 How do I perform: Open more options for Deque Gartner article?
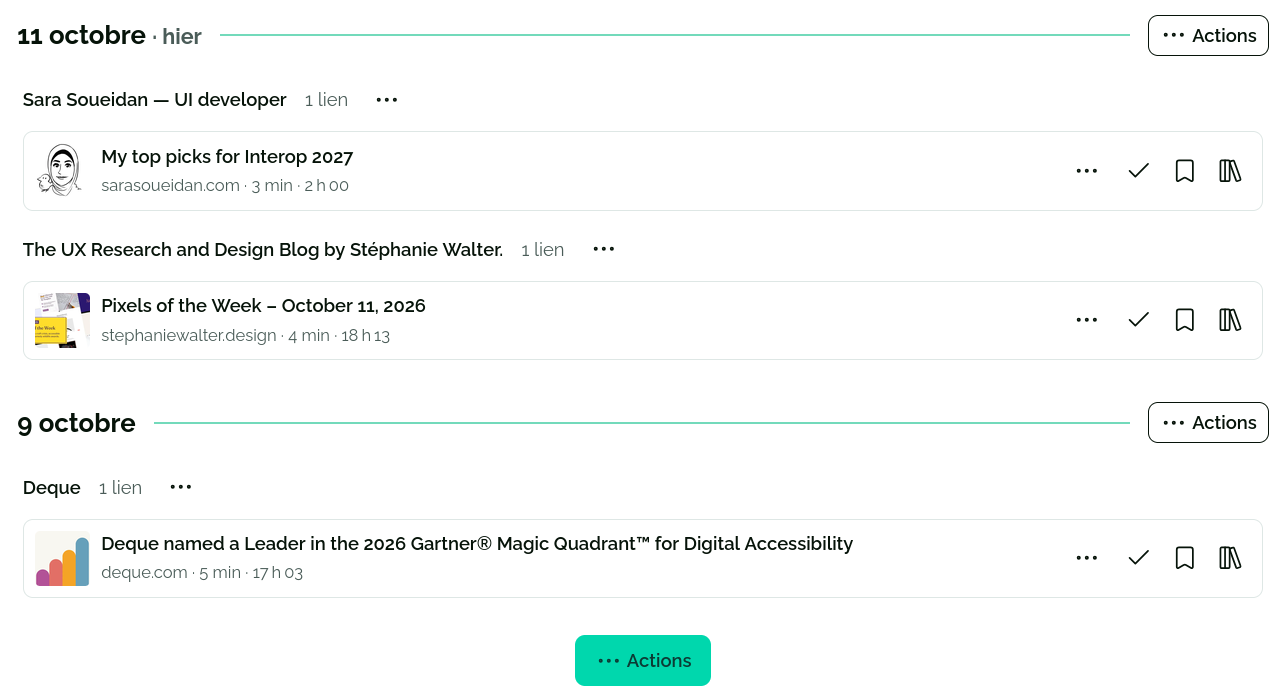[1087, 558]
